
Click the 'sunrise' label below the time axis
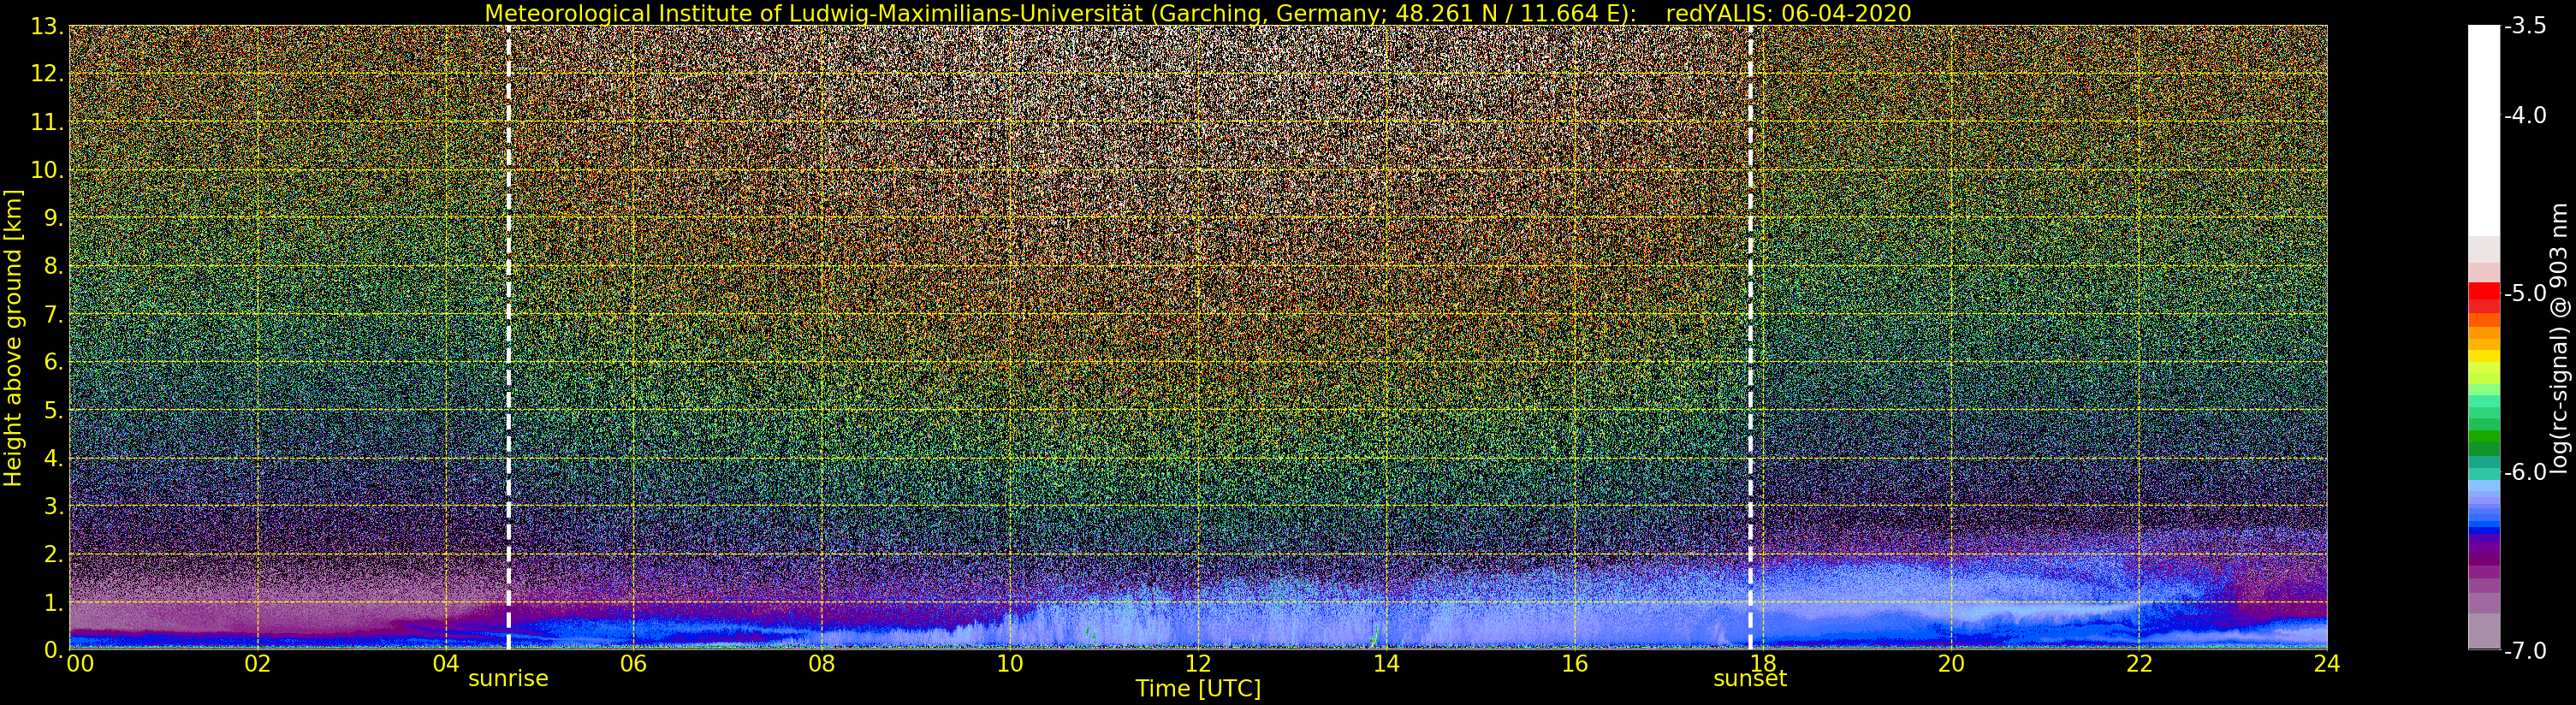508,678
